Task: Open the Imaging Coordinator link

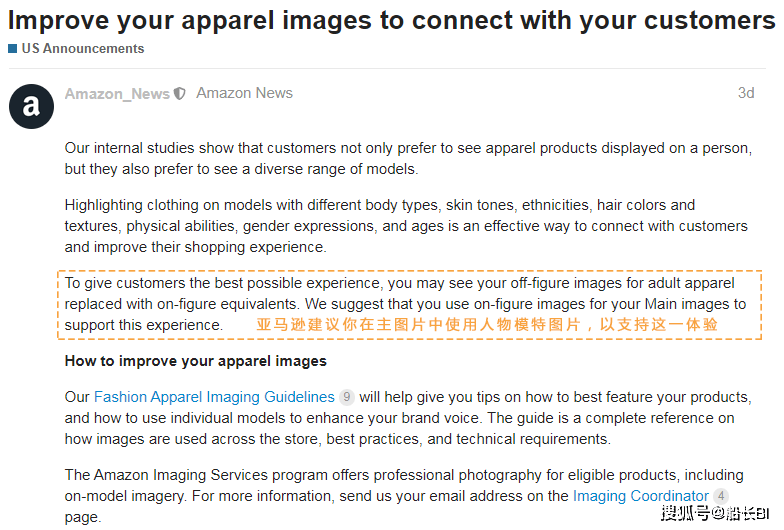Action: (640, 496)
